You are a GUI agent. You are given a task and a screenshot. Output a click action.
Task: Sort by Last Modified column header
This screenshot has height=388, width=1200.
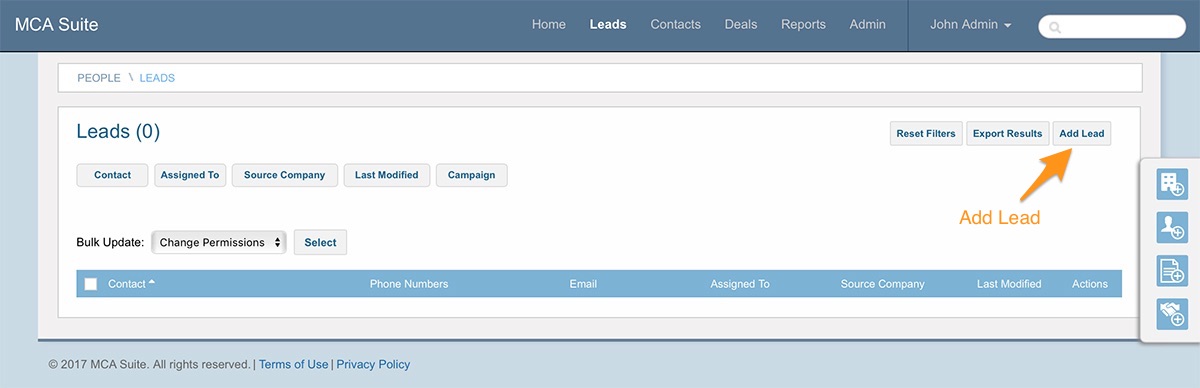[x=1009, y=284]
